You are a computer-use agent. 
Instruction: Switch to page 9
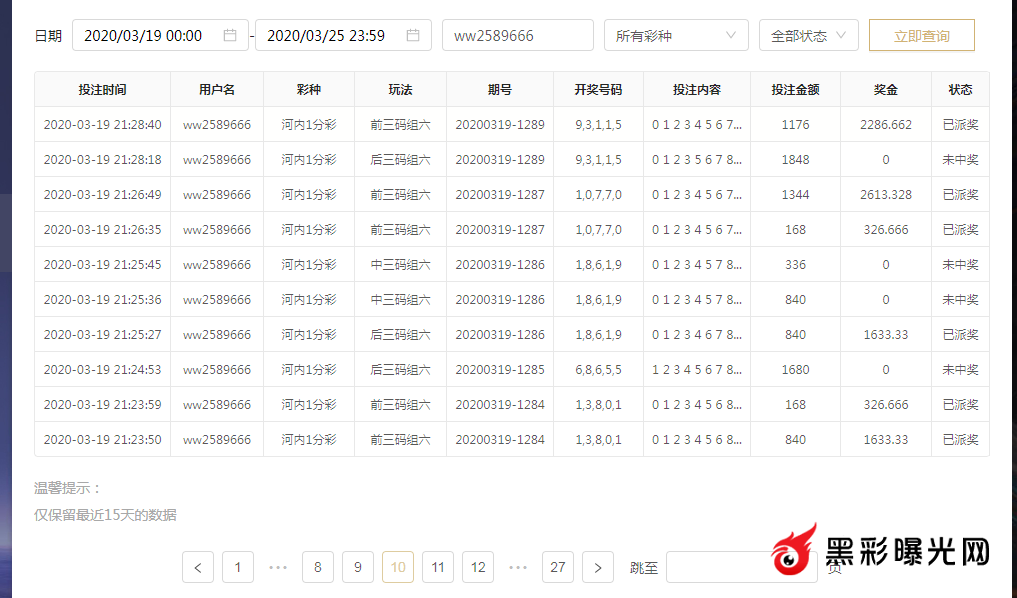358,567
